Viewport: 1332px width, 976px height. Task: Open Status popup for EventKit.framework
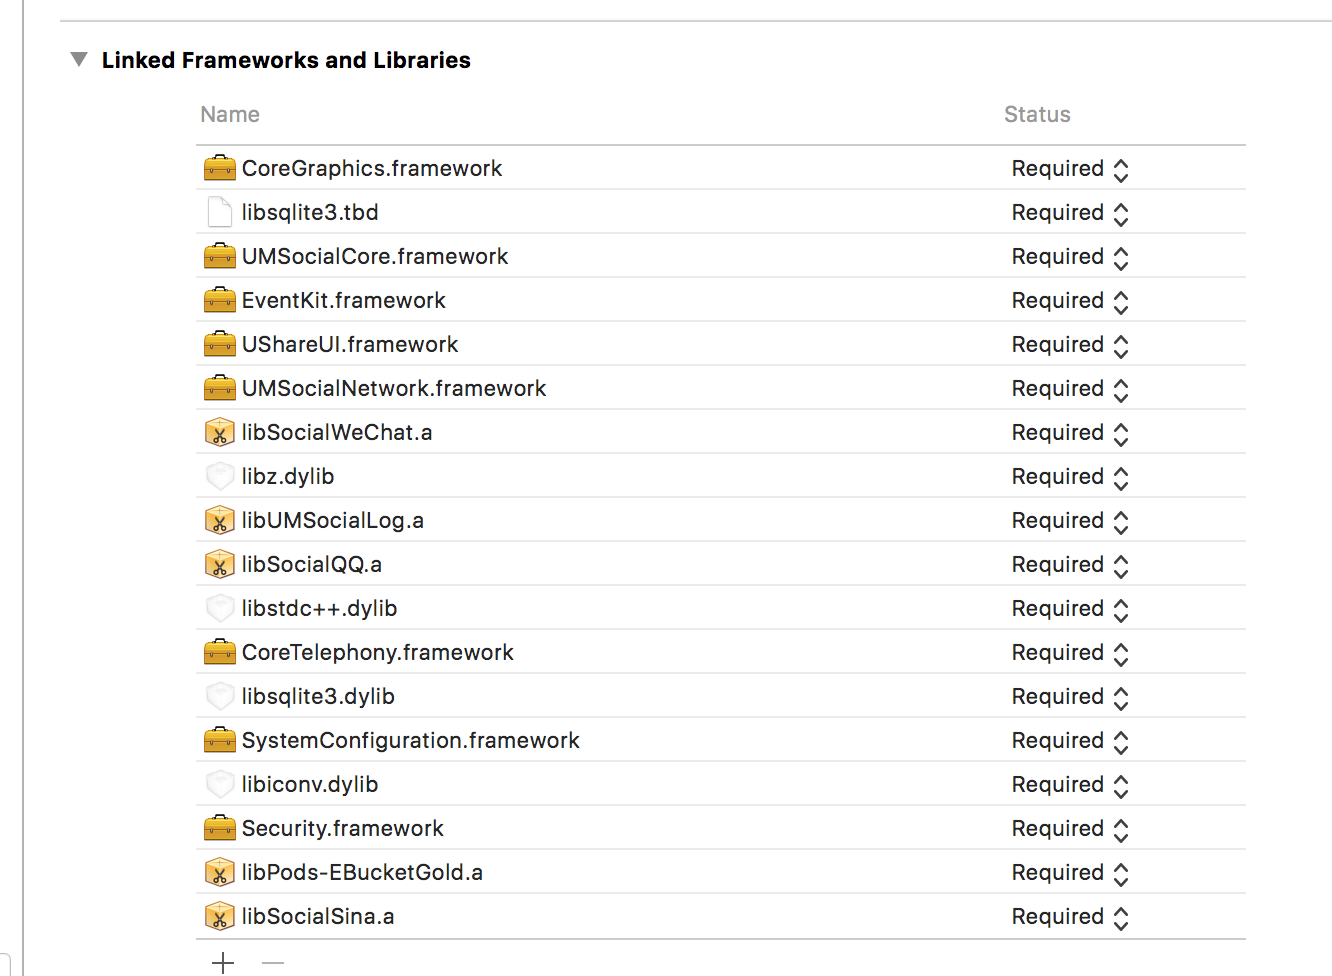pos(1070,301)
